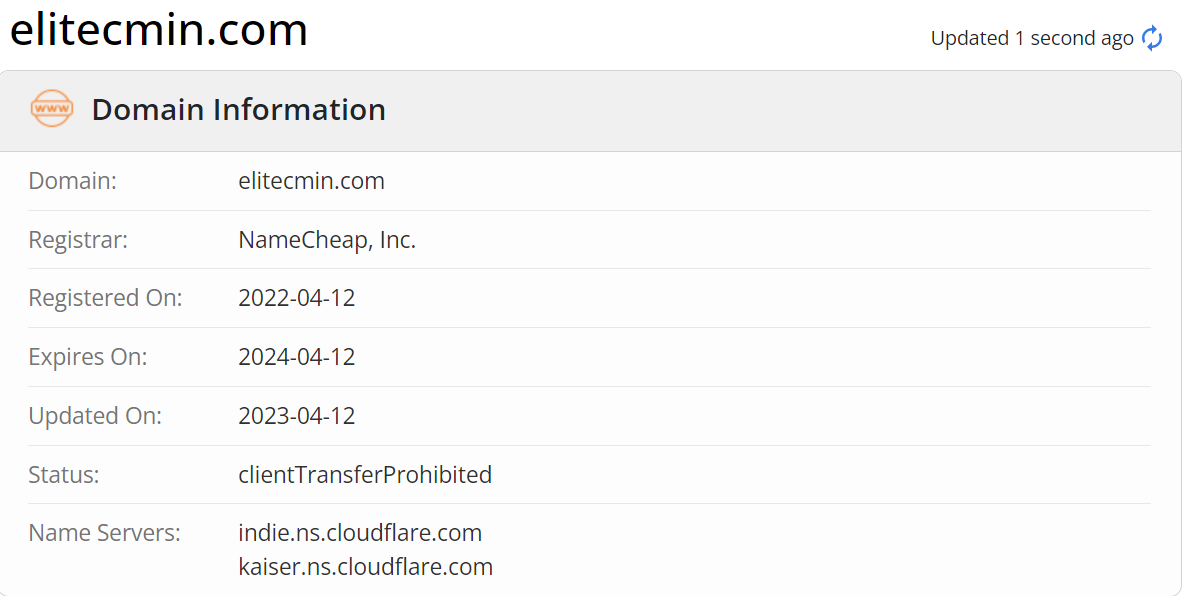Click the Expires On date 2024-04-12

click(x=297, y=357)
